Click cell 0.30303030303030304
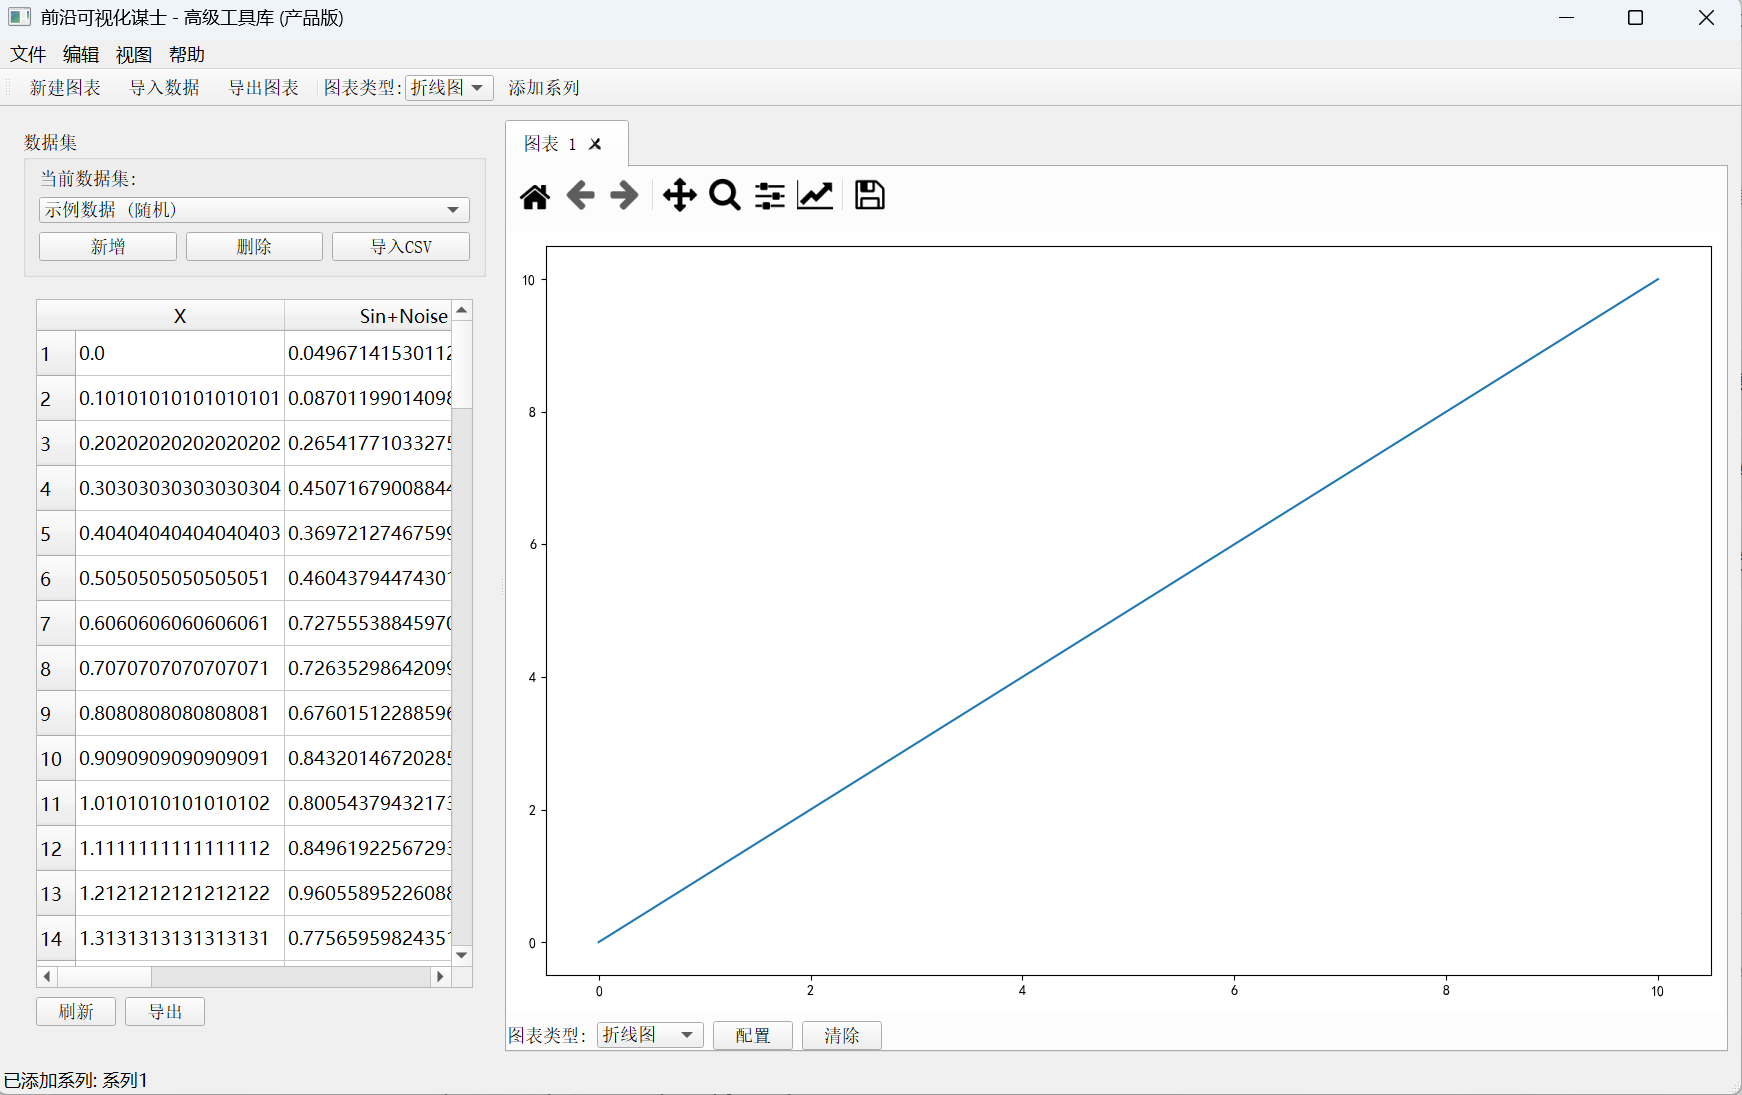This screenshot has width=1742, height=1095. (x=180, y=489)
